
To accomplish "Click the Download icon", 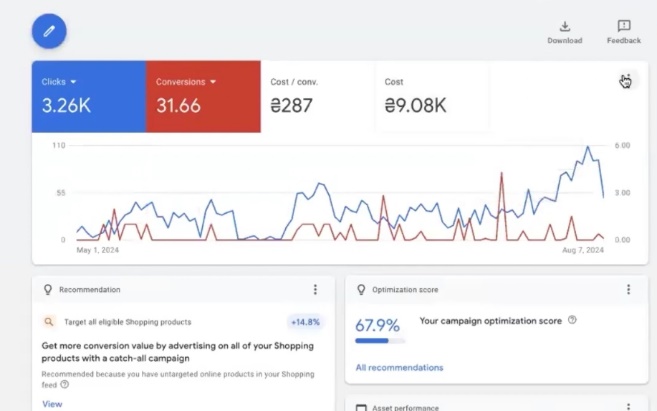I will coord(564,26).
